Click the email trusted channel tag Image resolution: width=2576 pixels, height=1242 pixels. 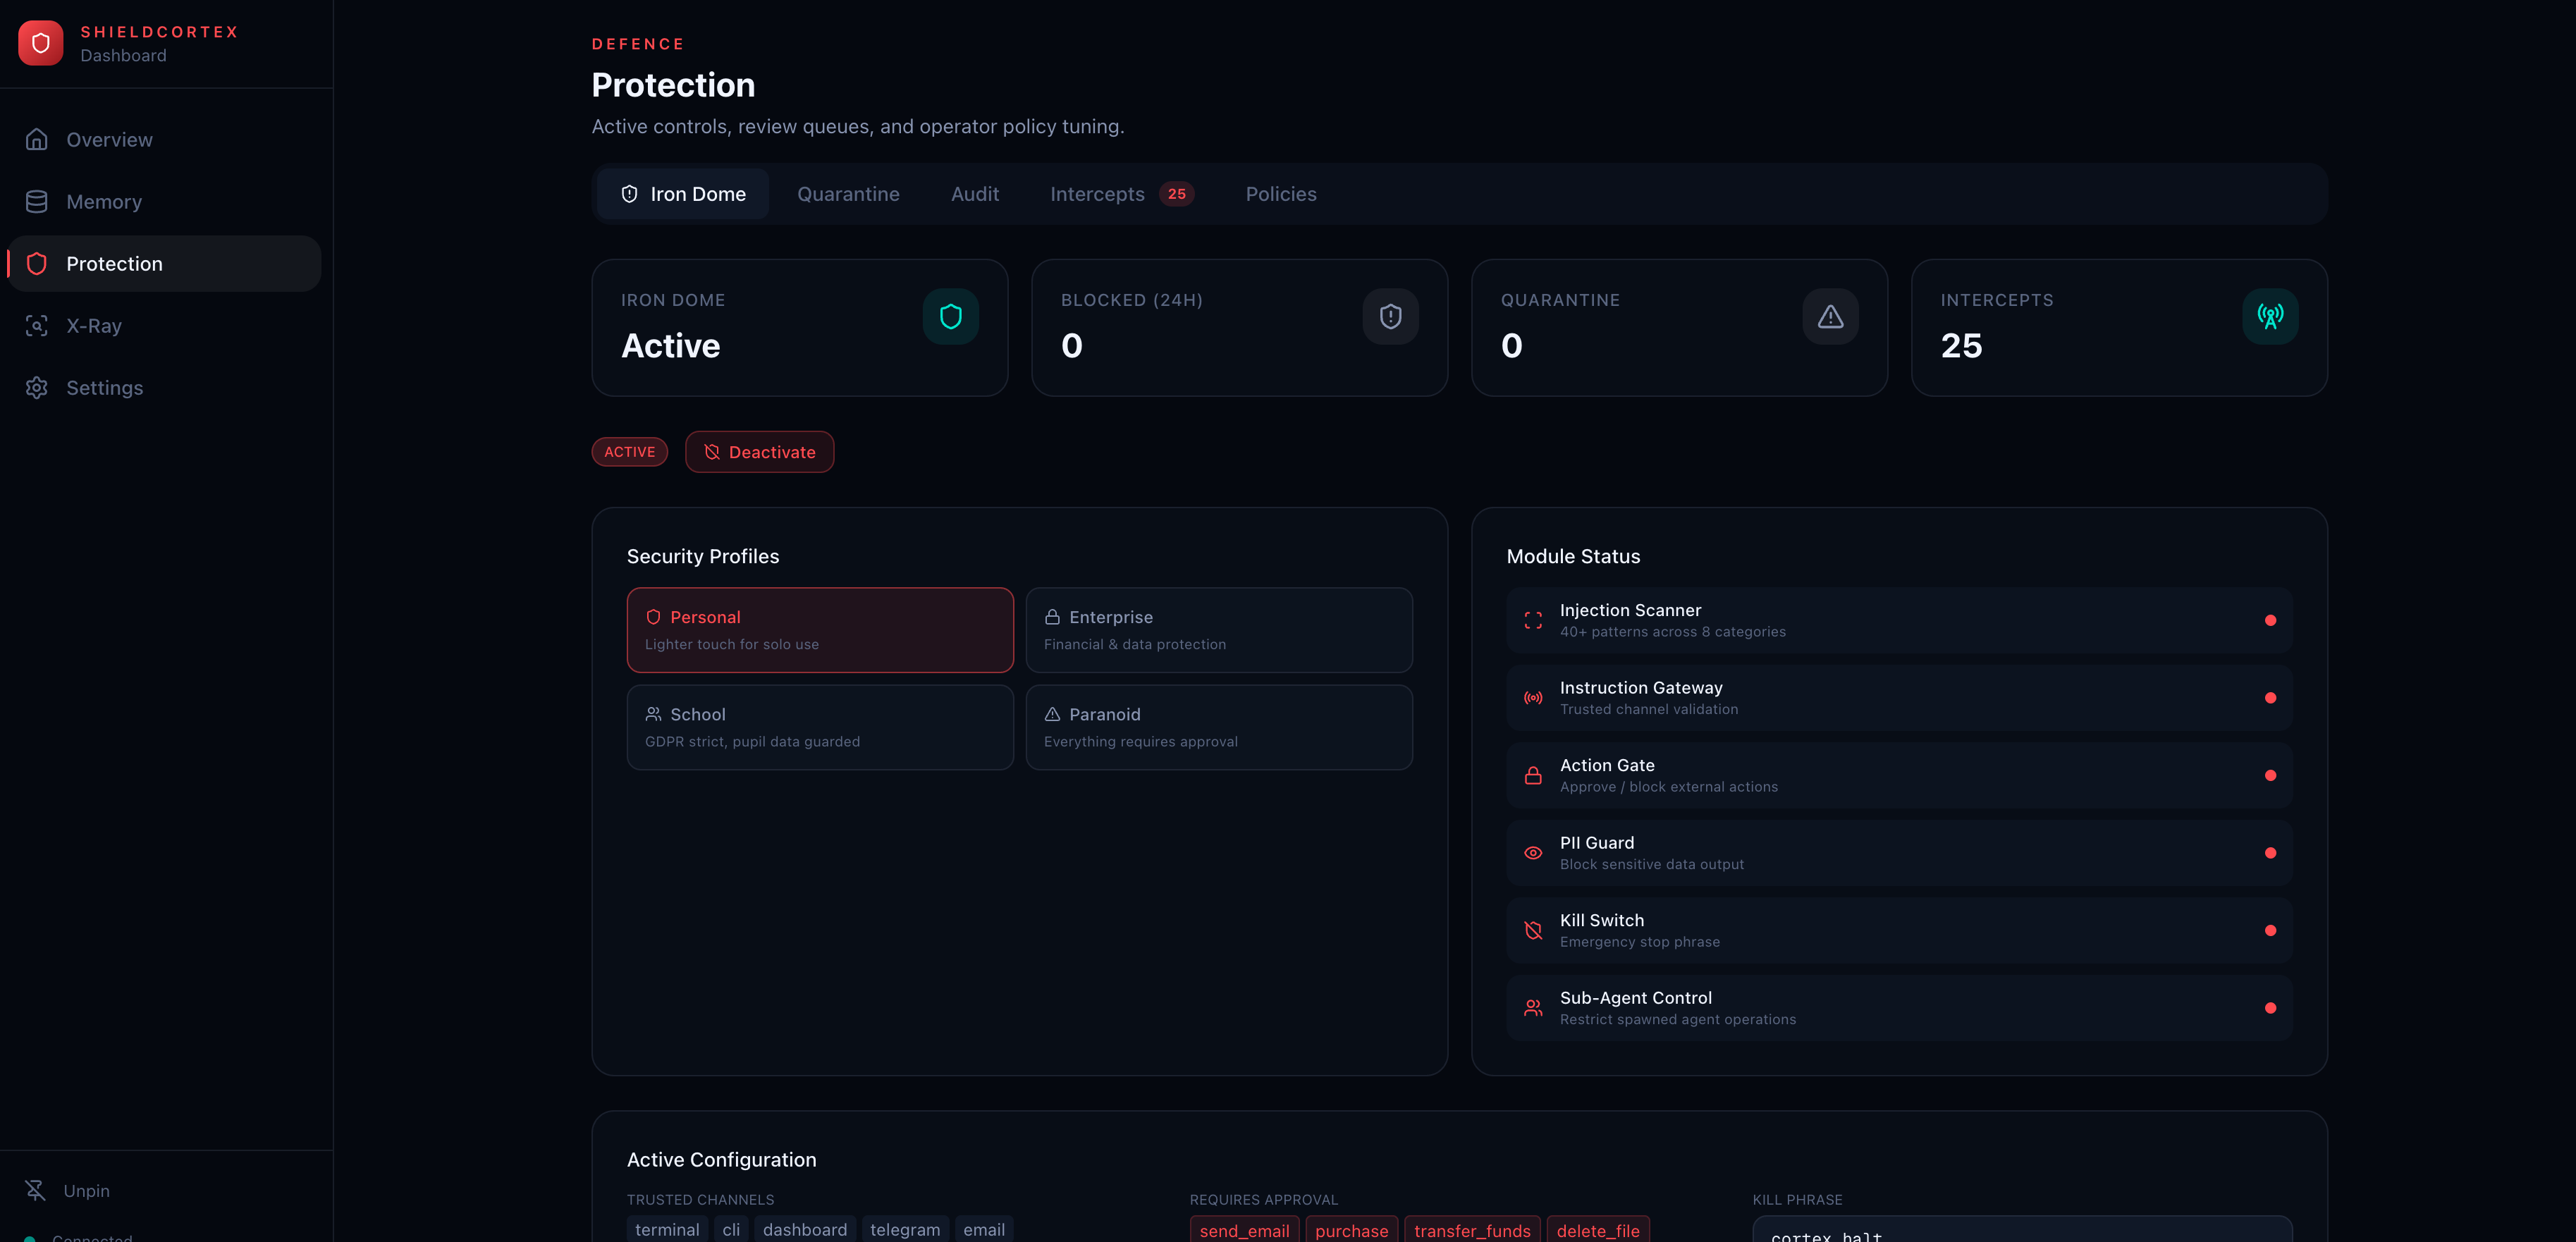984,1229
